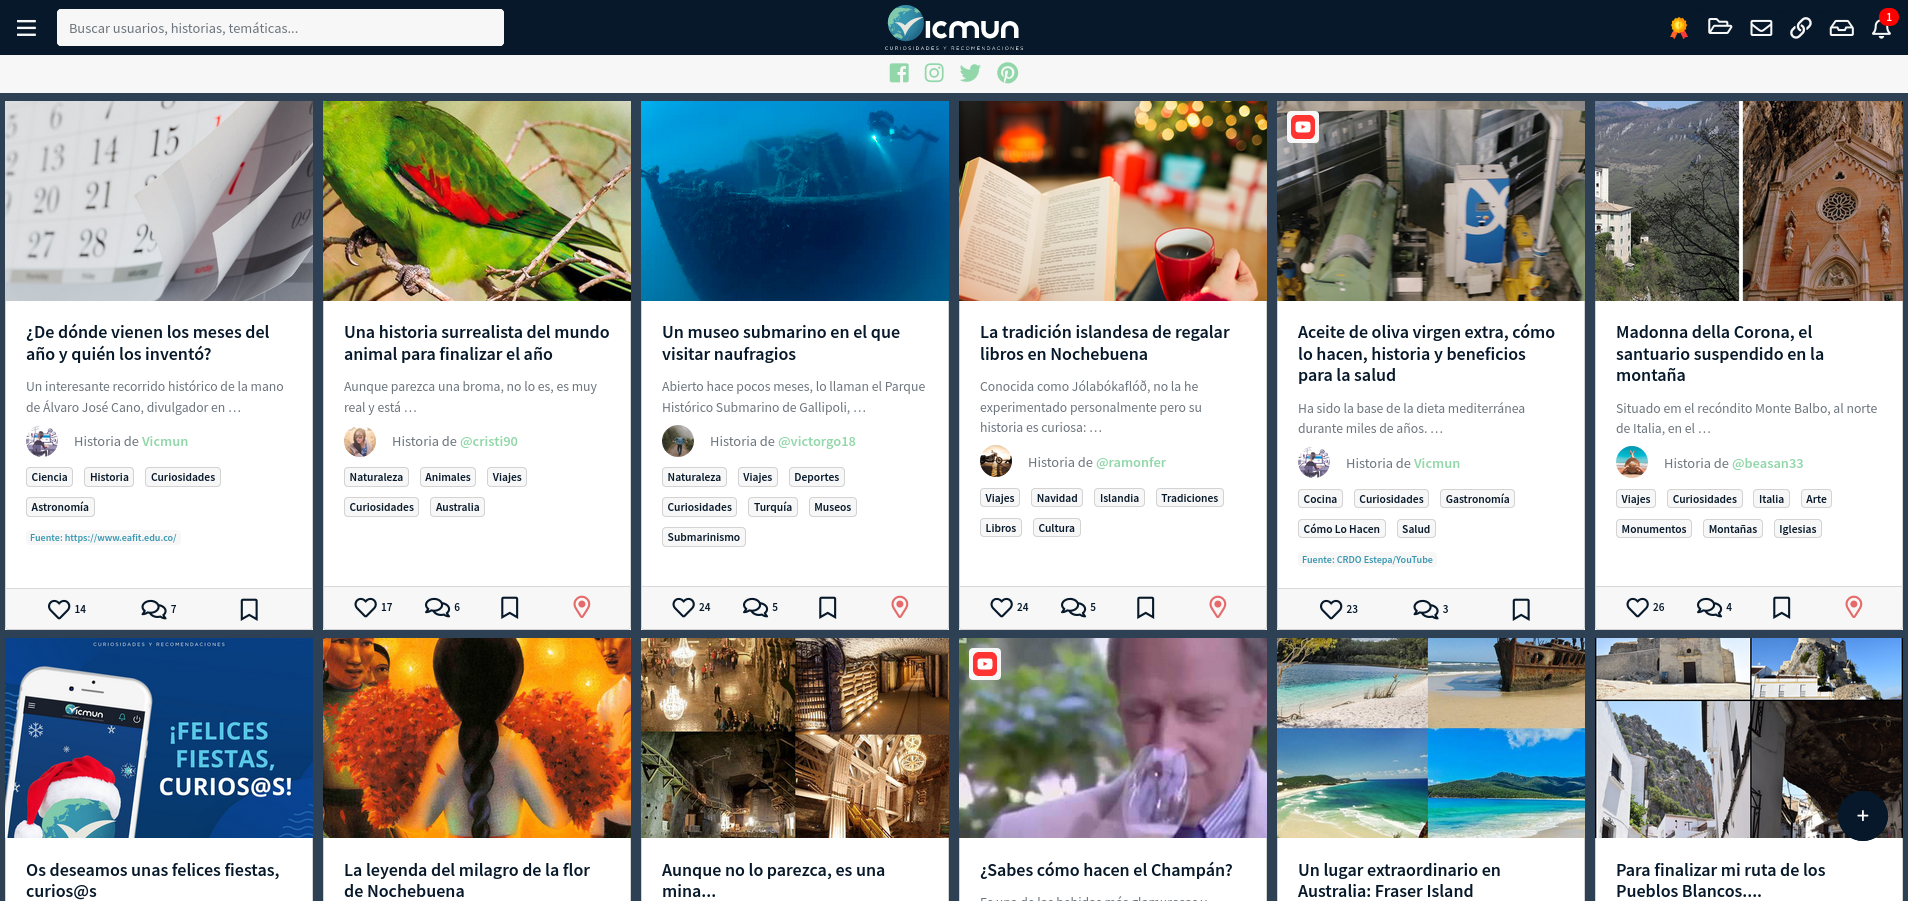The height and width of the screenshot is (901, 1908).
Task: Open source link CRDO Estepa/YouTube
Action: [1367, 560]
